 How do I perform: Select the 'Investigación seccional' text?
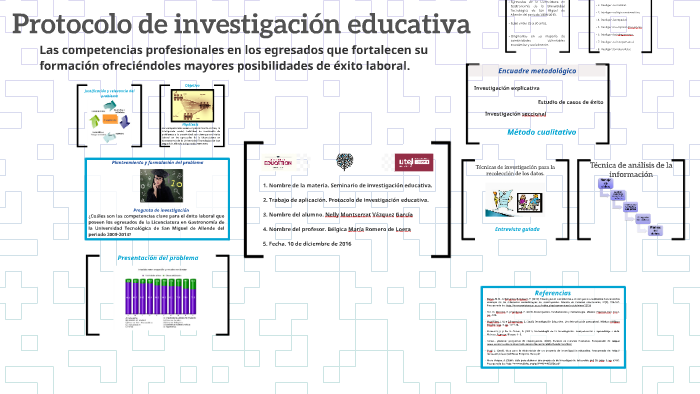tap(515, 114)
